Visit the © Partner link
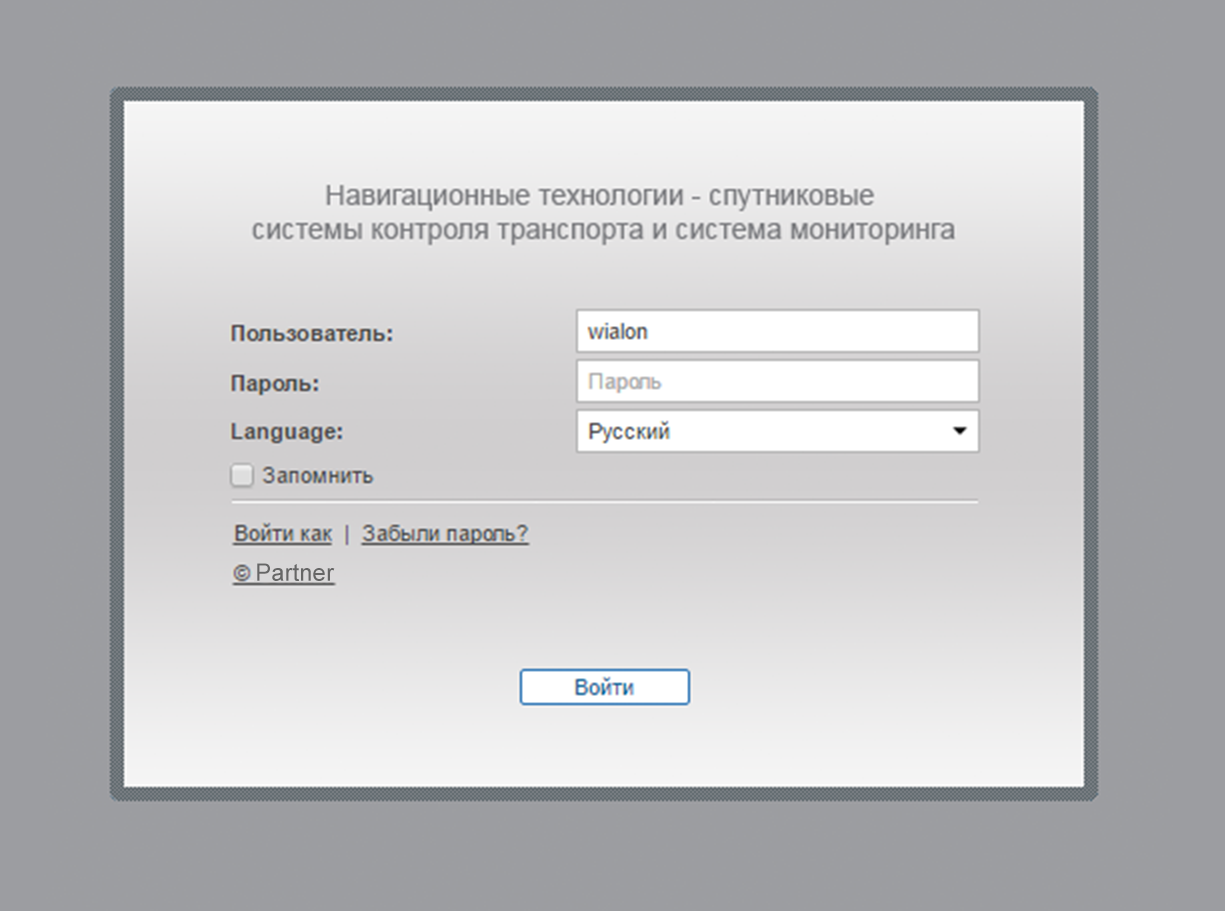This screenshot has height=911, width=1225. pyautogui.click(x=284, y=572)
